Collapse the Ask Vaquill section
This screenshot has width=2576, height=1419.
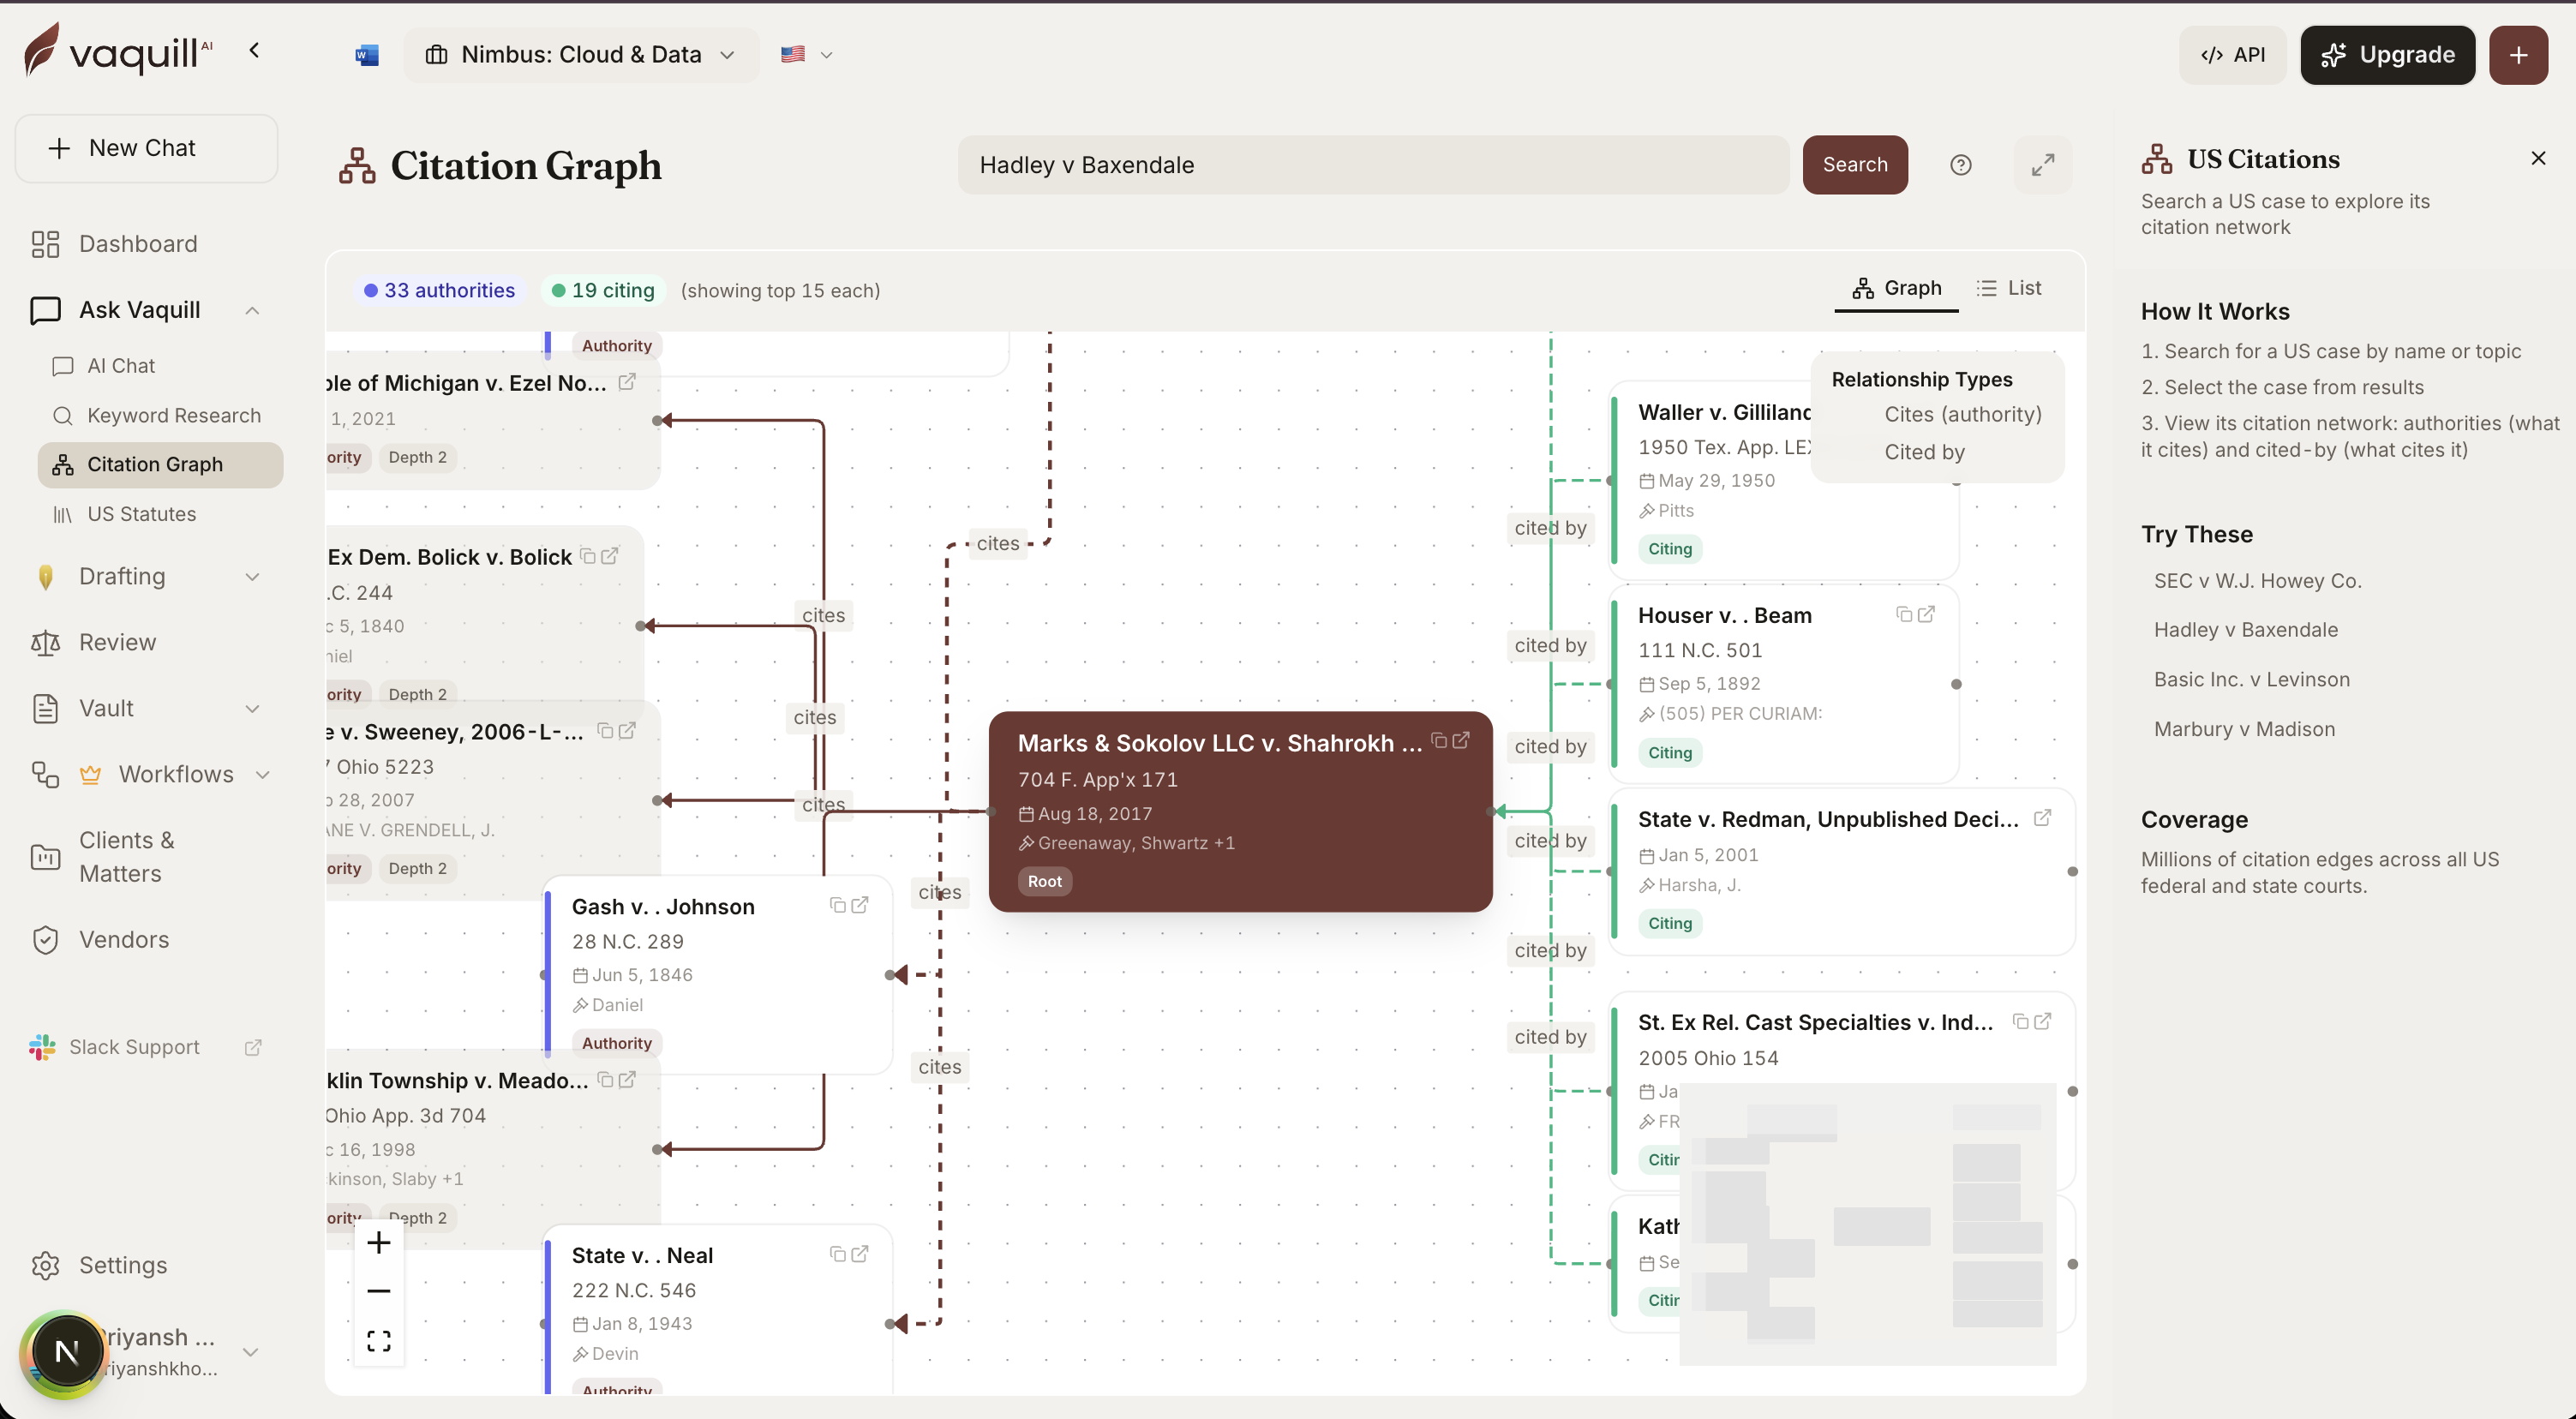(252, 311)
